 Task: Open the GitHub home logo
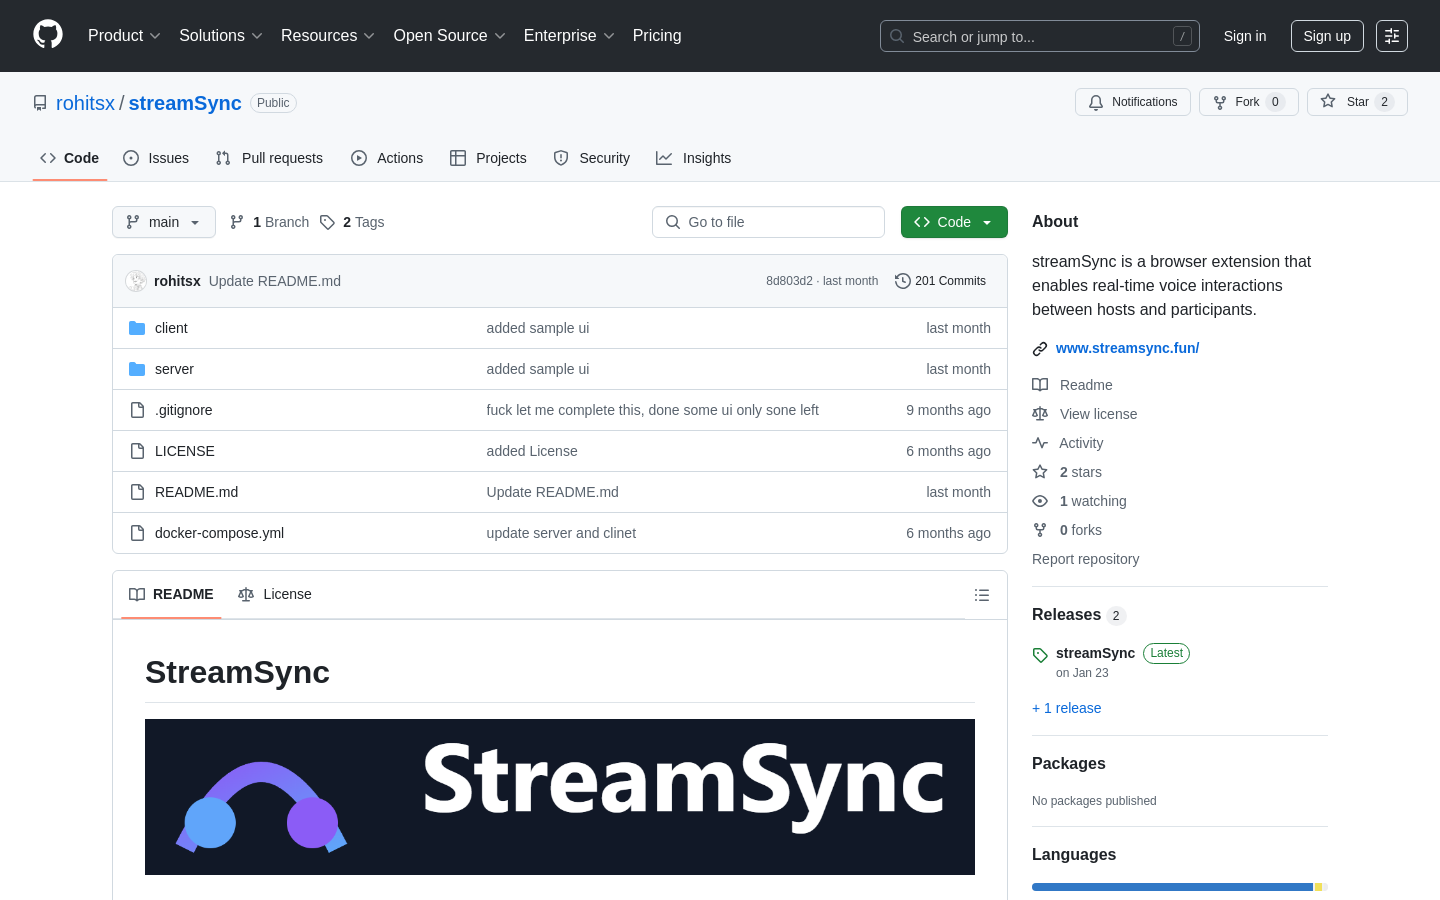[48, 34]
